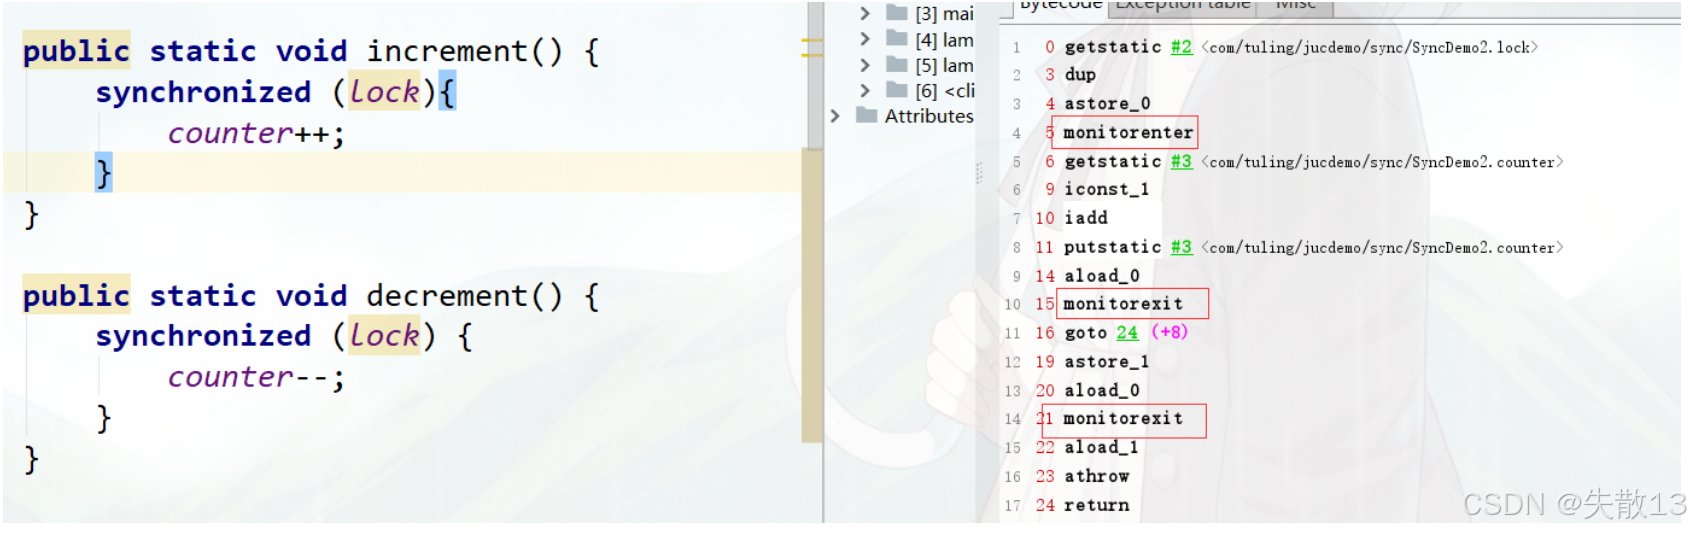
Task: Open link #3 on the getstatic counter line
Action: [x=1182, y=161]
